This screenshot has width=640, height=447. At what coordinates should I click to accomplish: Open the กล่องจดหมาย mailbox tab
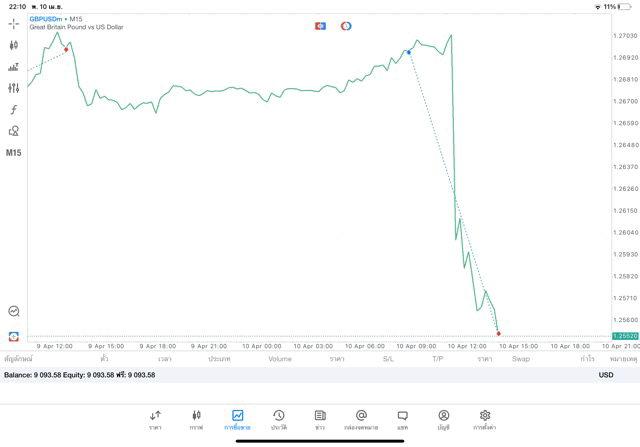point(361,420)
